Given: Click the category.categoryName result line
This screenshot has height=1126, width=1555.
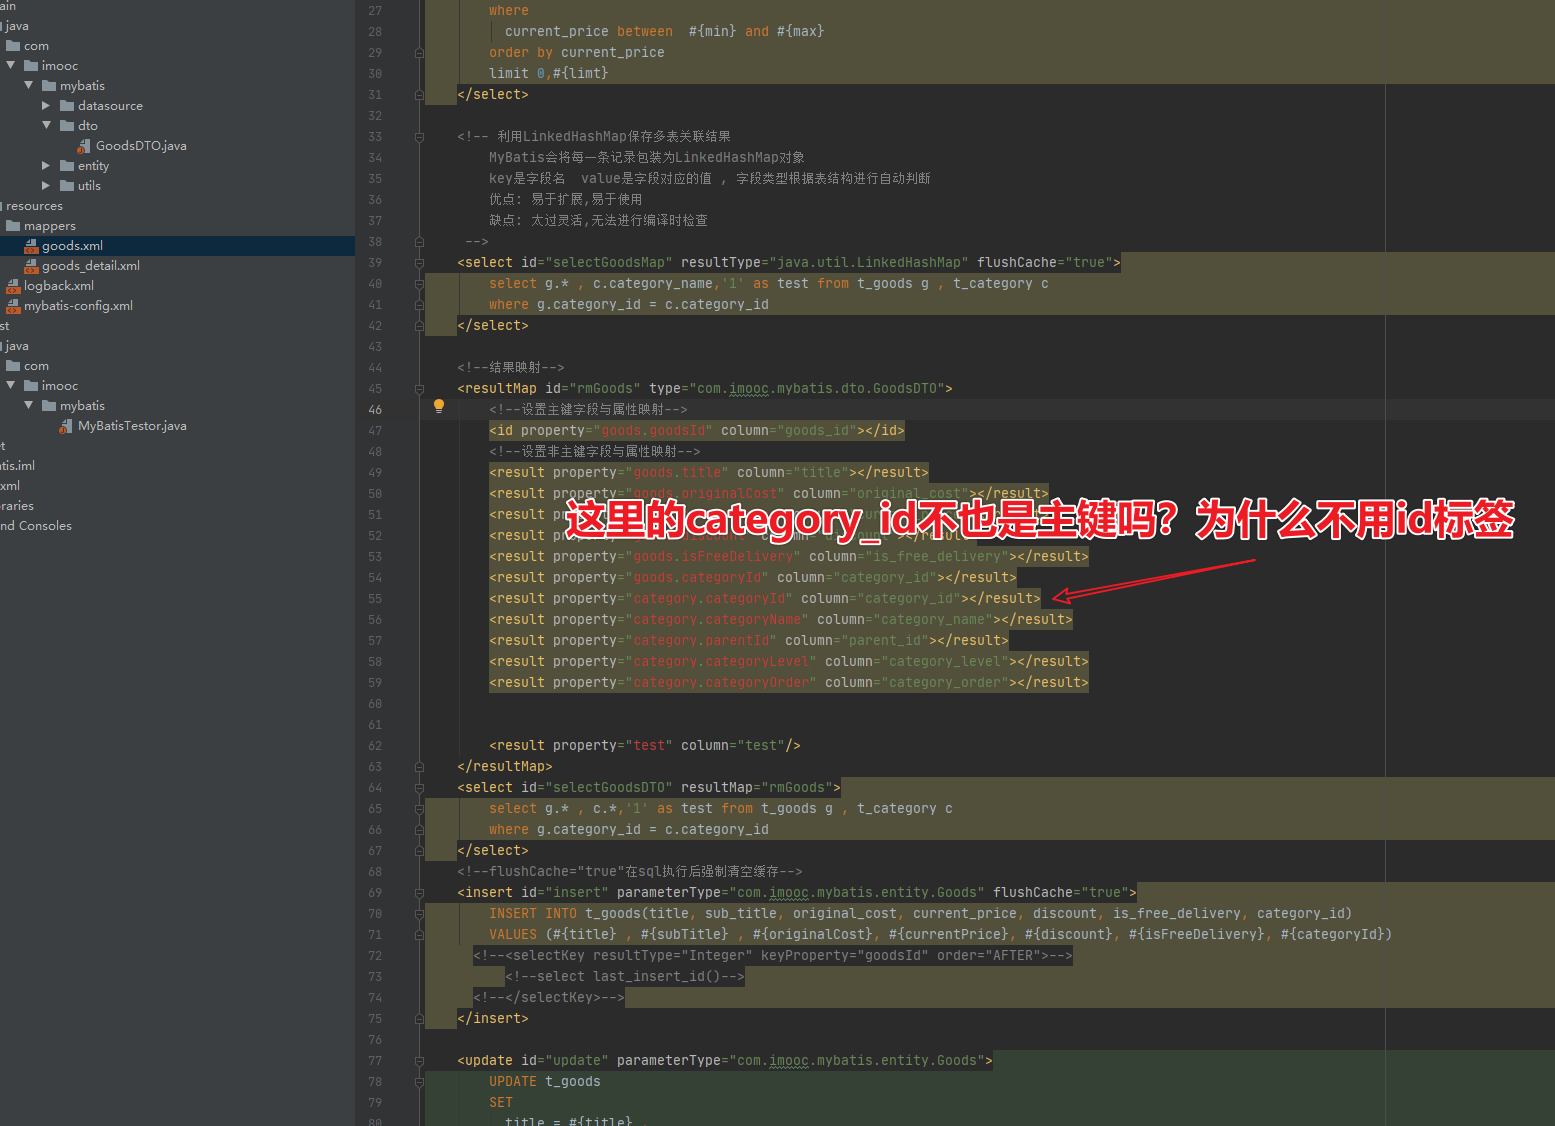Looking at the screenshot, I should click(x=781, y=620).
